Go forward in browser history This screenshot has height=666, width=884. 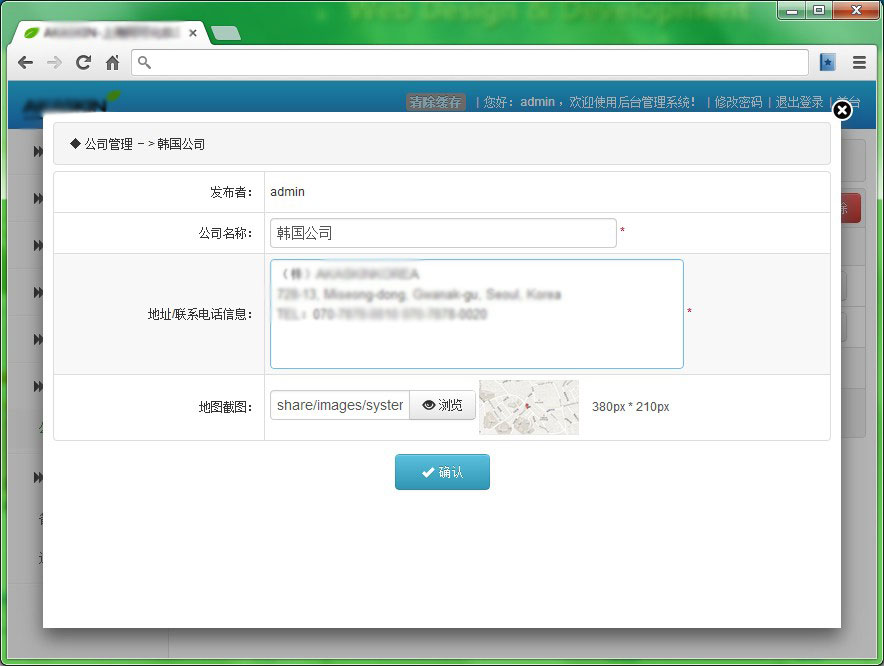[55, 62]
